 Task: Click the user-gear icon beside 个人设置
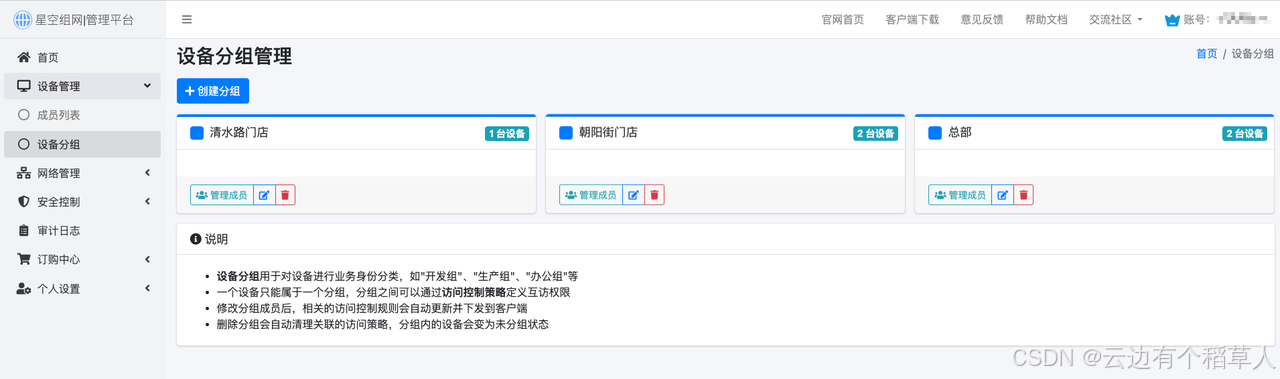(24, 289)
